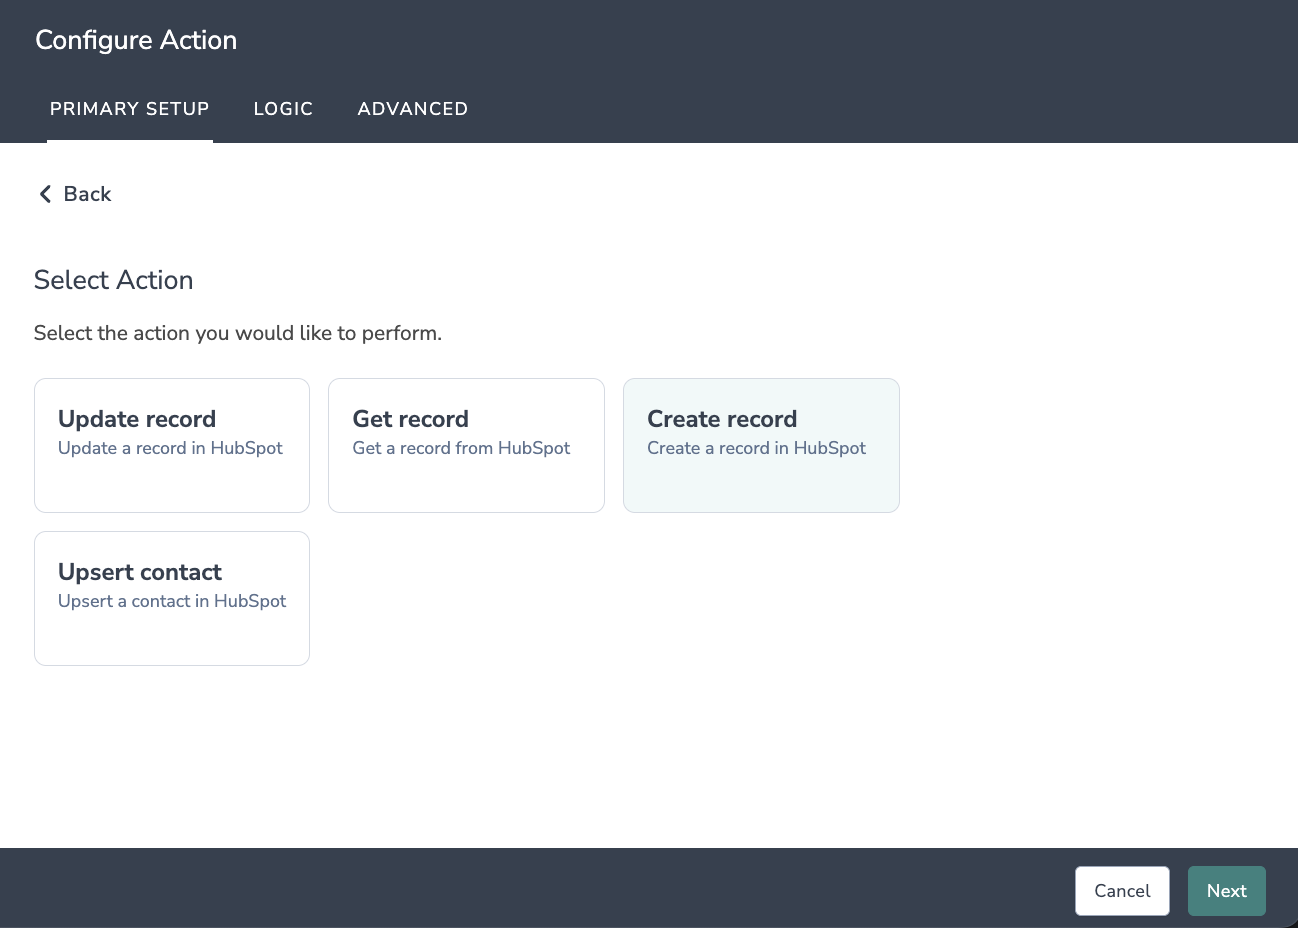1298x928 pixels.
Task: Select the Update record title
Action: (x=137, y=419)
